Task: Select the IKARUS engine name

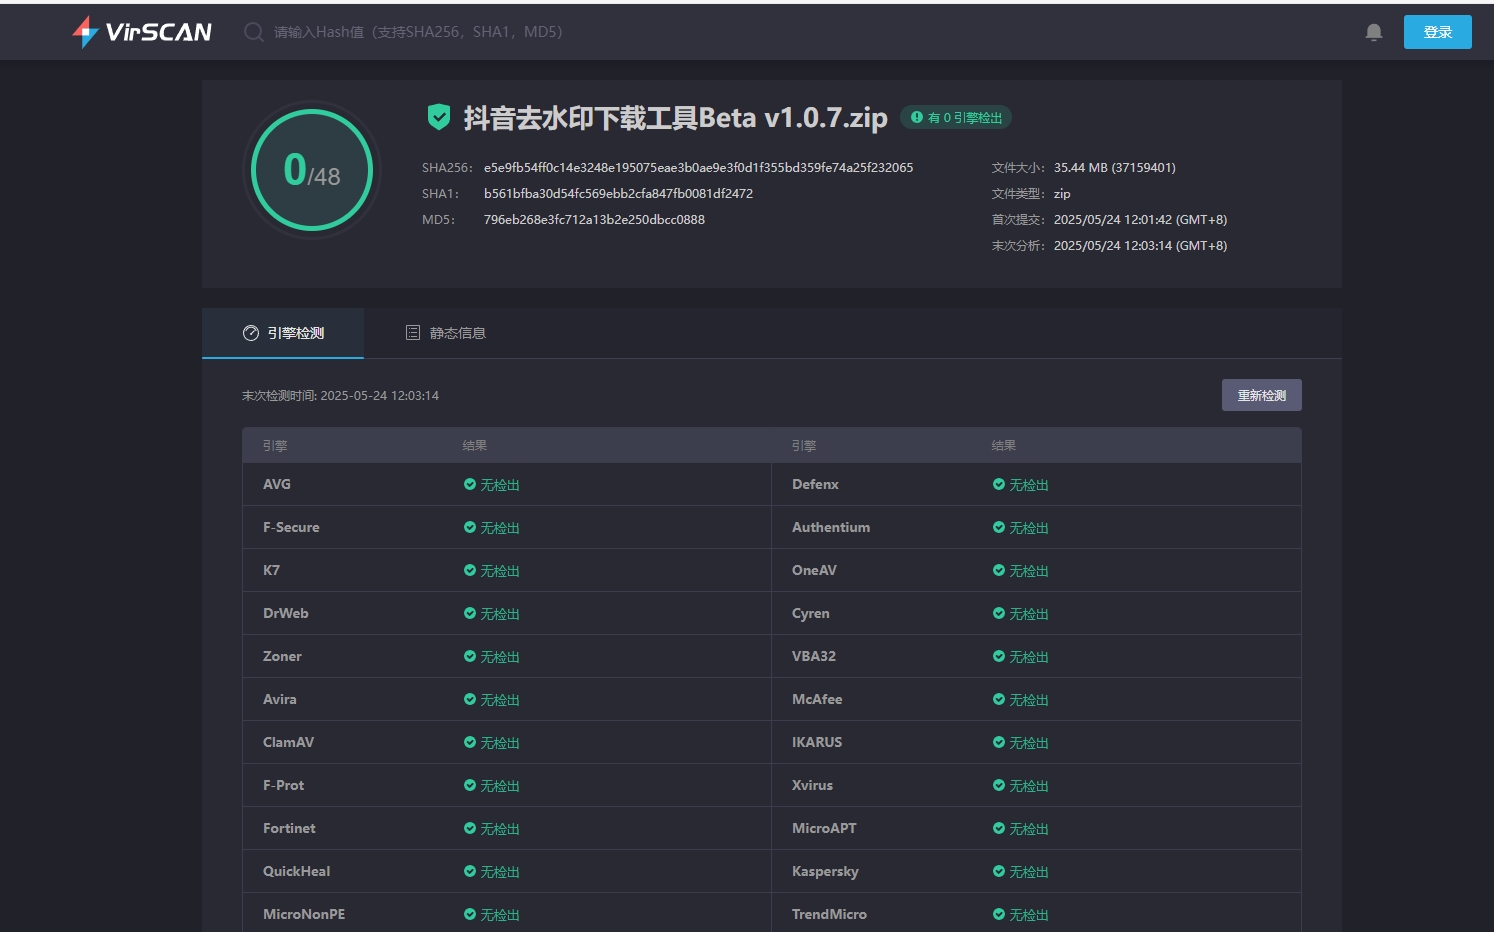Action: click(x=817, y=742)
